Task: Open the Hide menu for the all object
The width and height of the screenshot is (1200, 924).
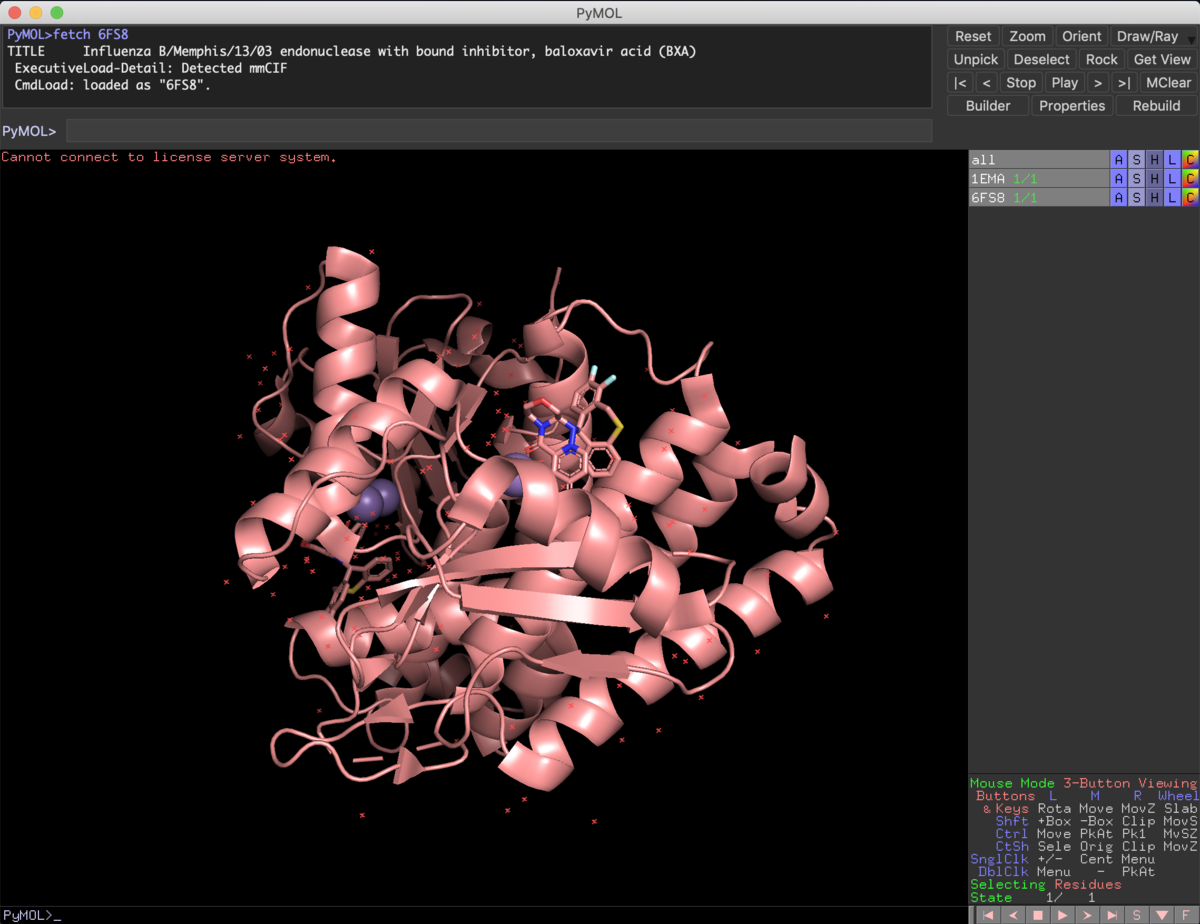Action: (1154, 160)
